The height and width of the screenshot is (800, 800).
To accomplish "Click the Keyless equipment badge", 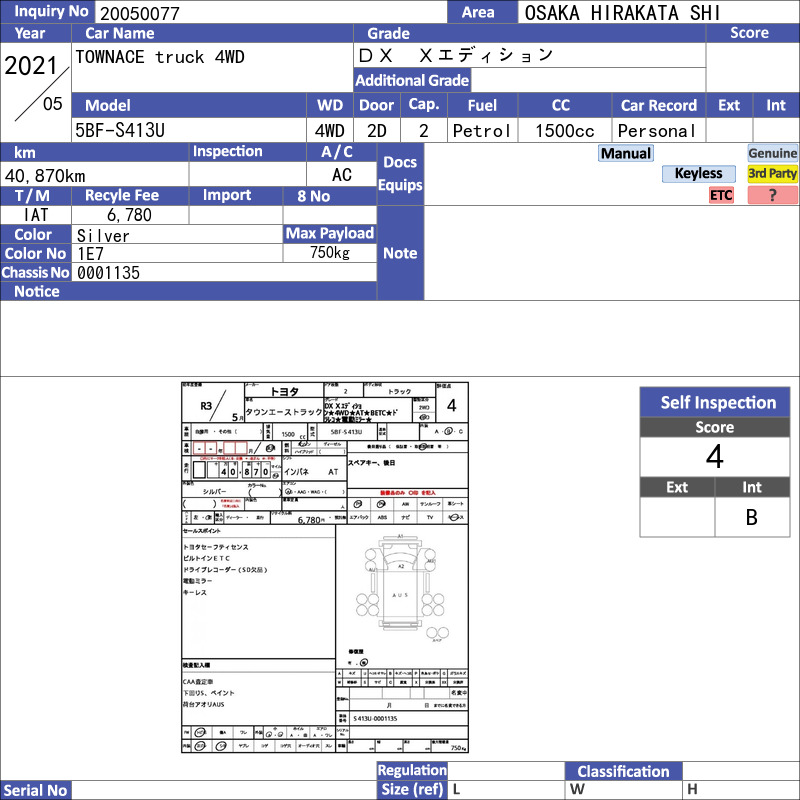I will [x=698, y=173].
